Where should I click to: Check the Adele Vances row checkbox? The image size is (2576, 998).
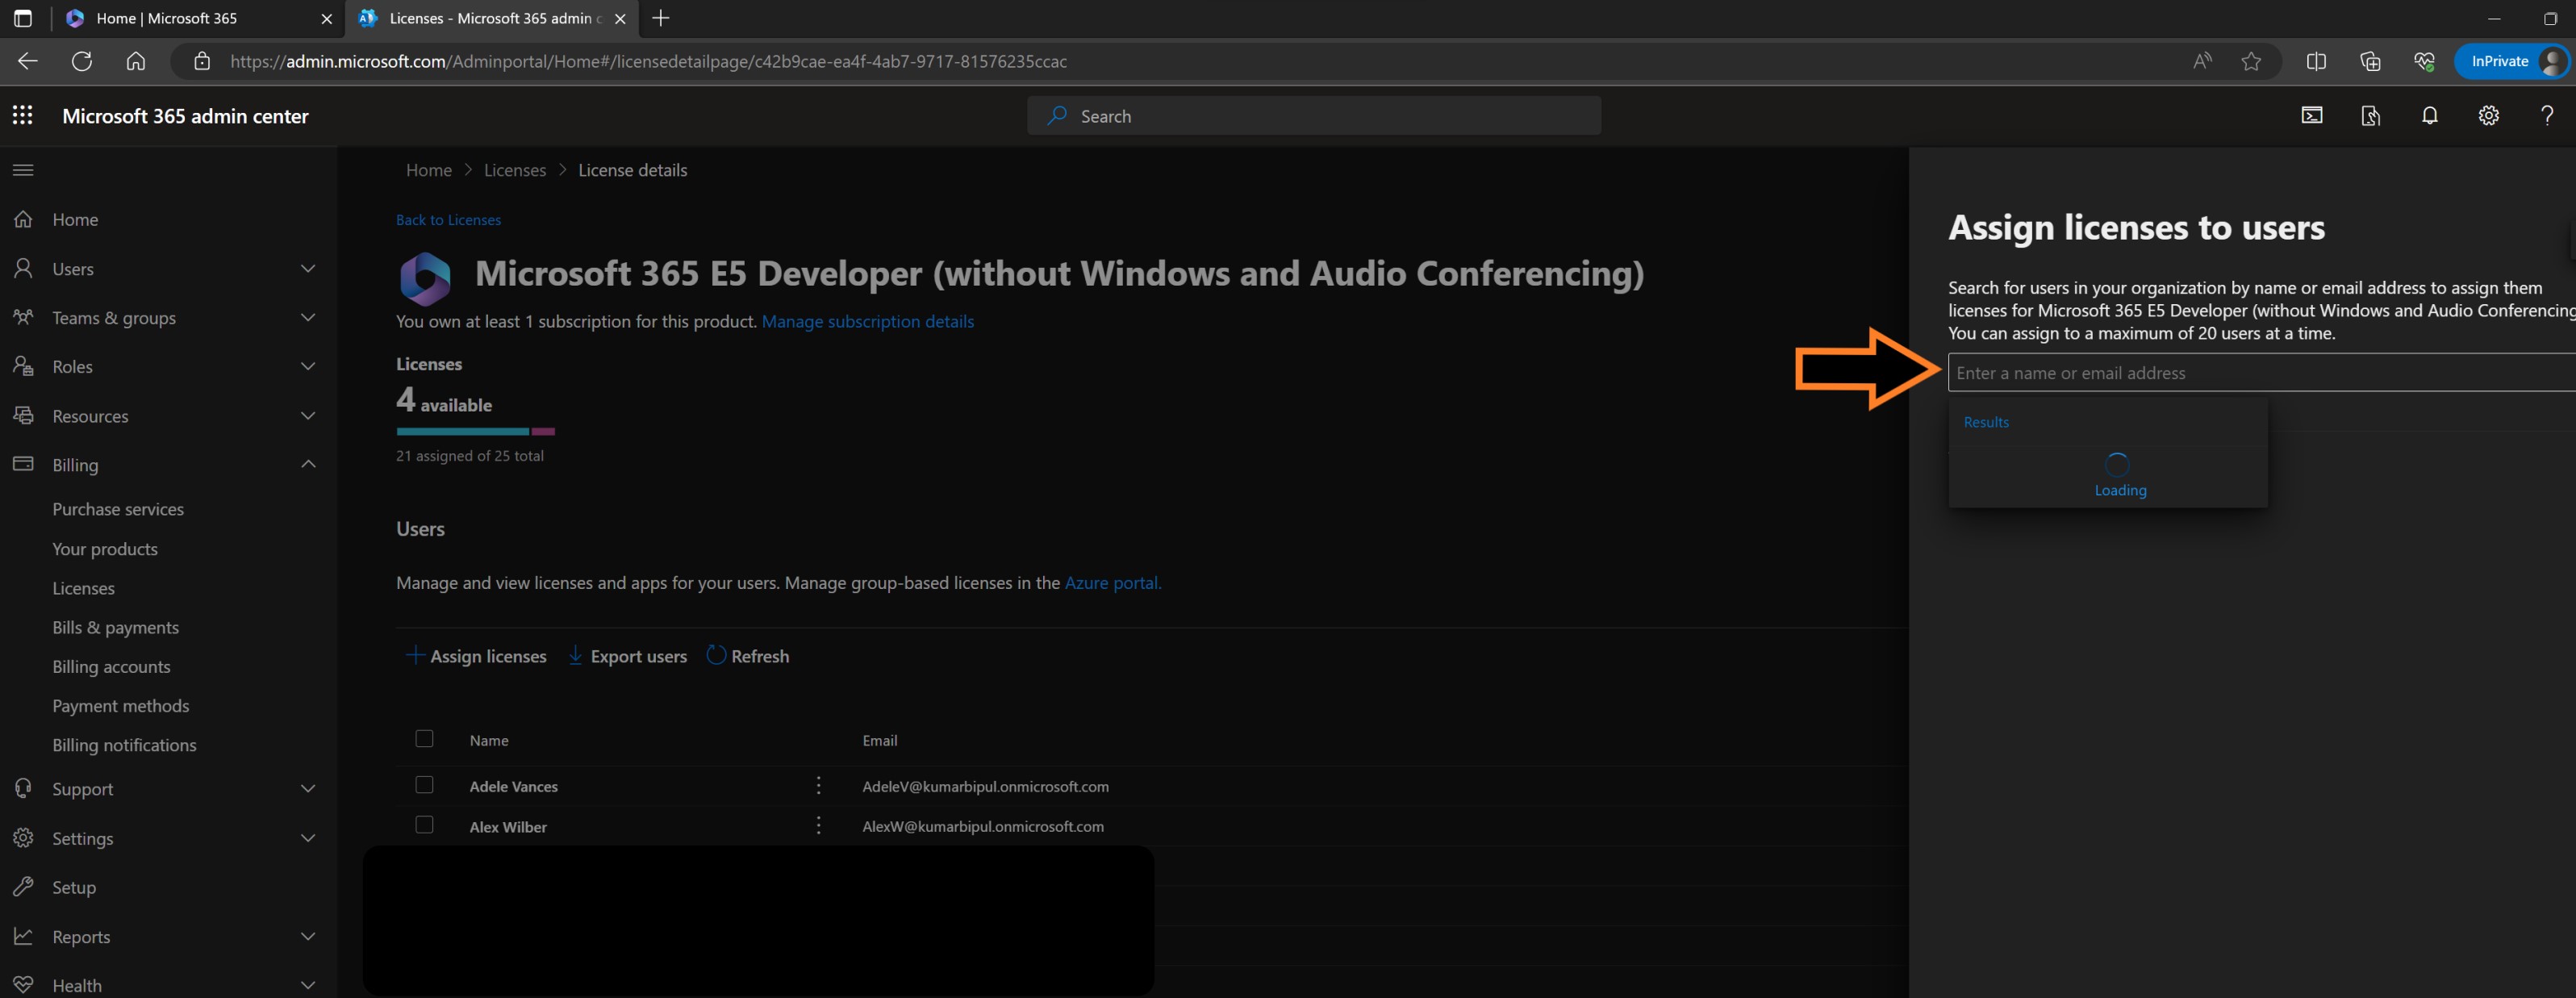tap(424, 785)
